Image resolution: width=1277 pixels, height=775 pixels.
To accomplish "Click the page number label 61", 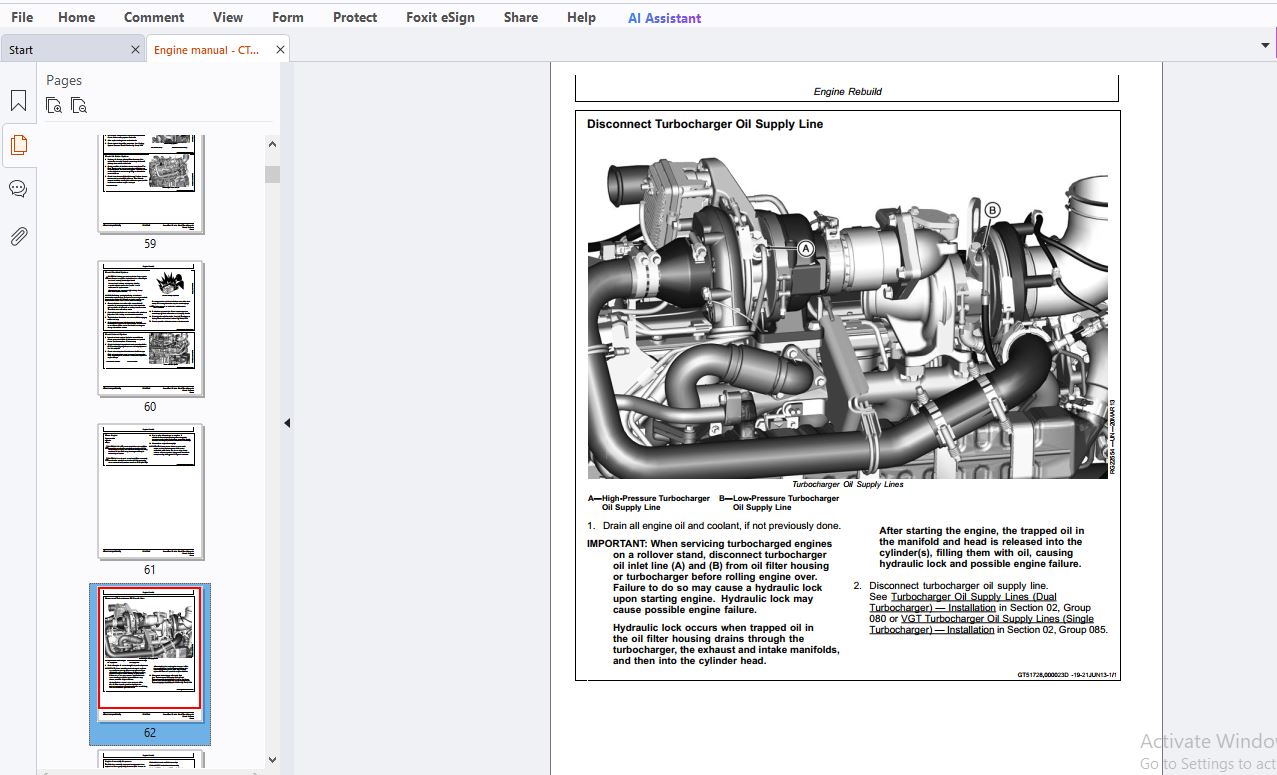I will (150, 570).
